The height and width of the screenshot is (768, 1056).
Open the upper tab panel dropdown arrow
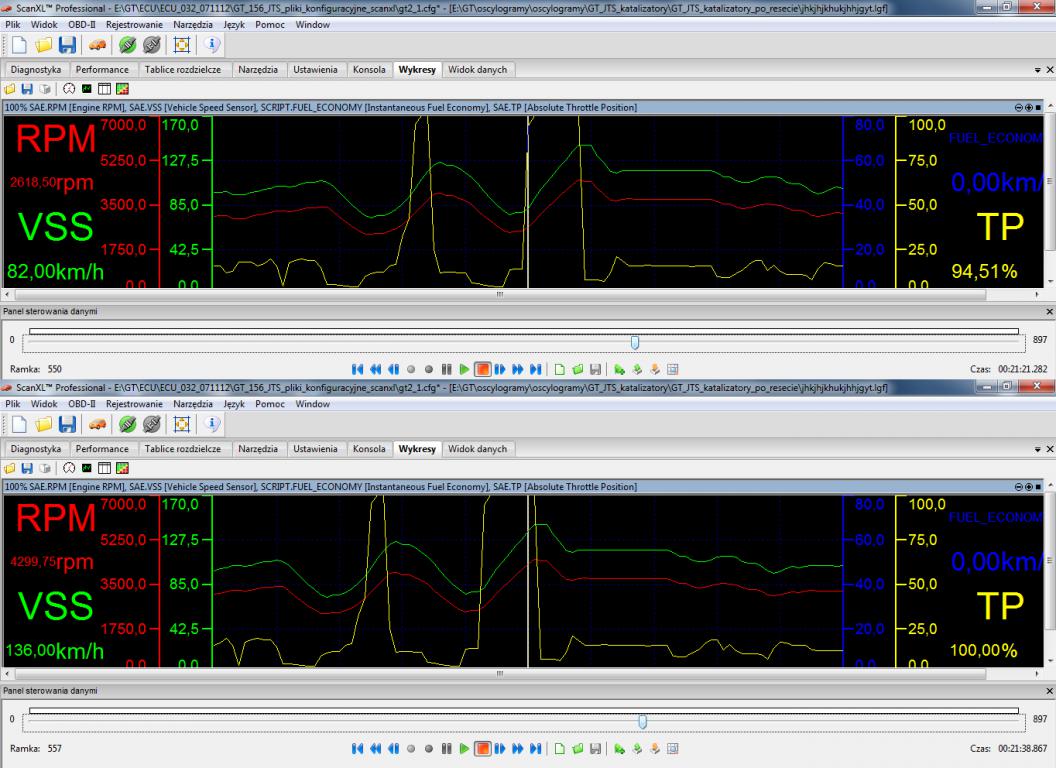pos(1038,70)
